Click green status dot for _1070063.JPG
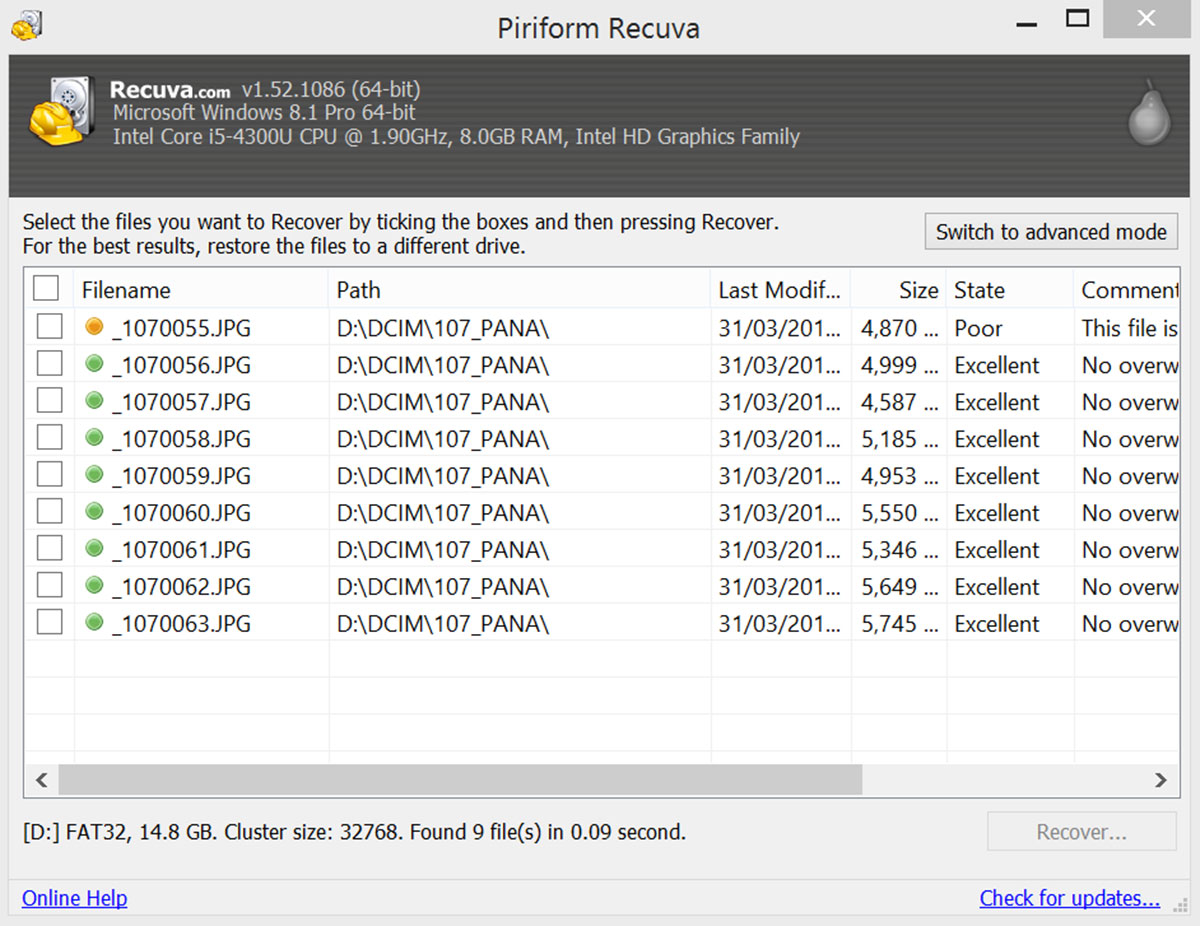Viewport: 1200px width, 926px height. point(95,623)
